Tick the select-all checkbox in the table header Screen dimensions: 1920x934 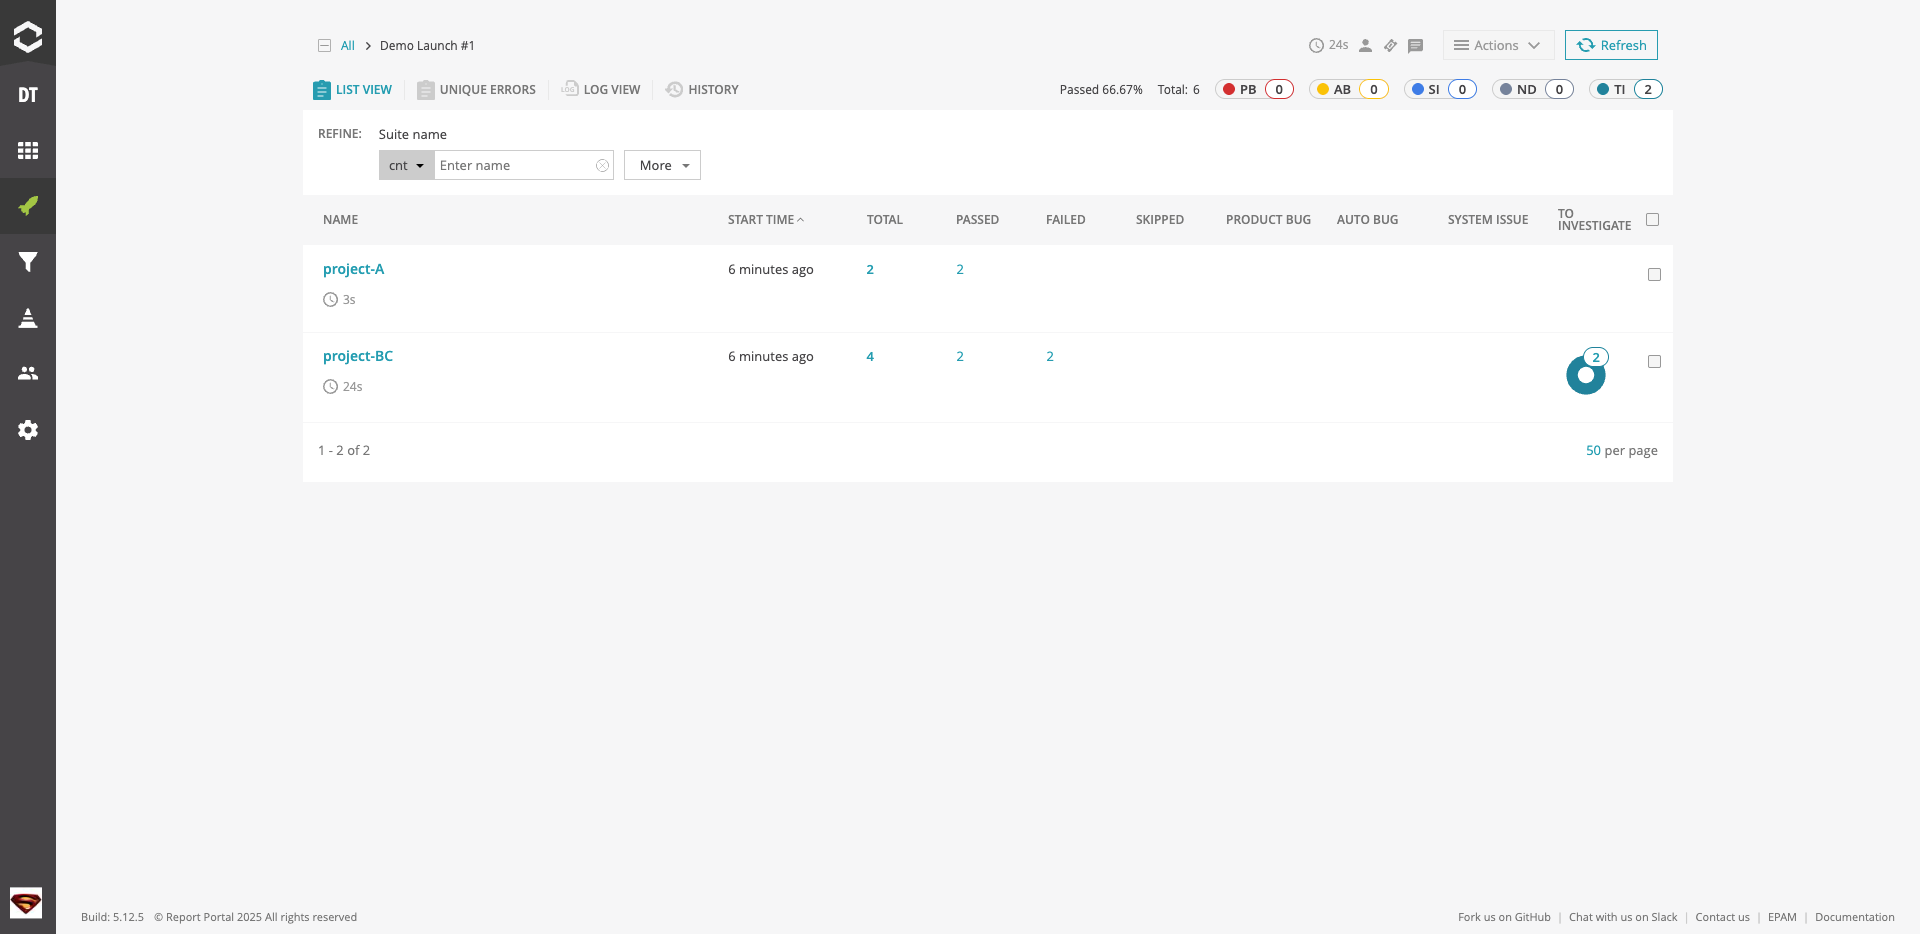(x=1652, y=220)
